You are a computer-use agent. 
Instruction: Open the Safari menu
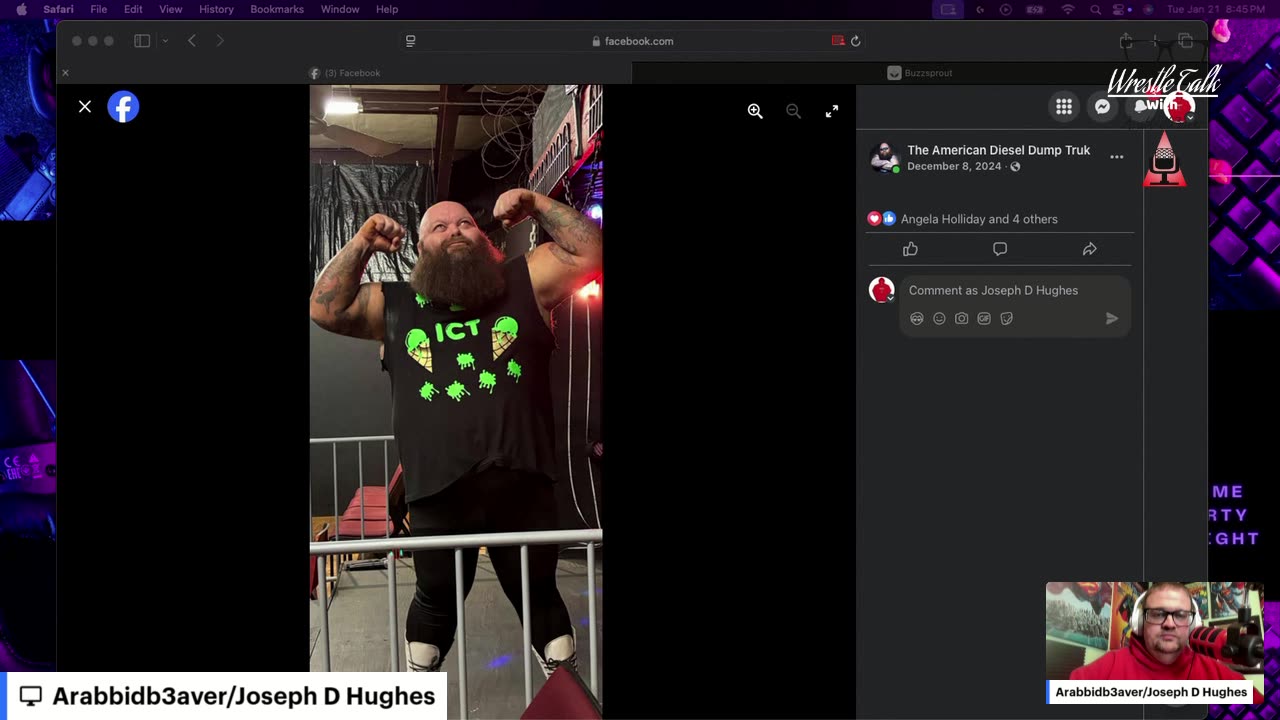[x=58, y=9]
